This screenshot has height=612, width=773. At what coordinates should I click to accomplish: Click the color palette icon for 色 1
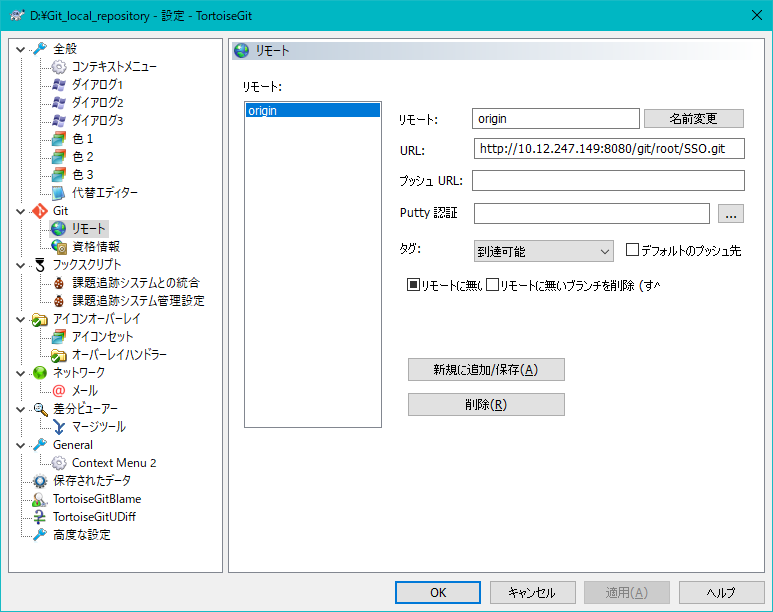59,139
